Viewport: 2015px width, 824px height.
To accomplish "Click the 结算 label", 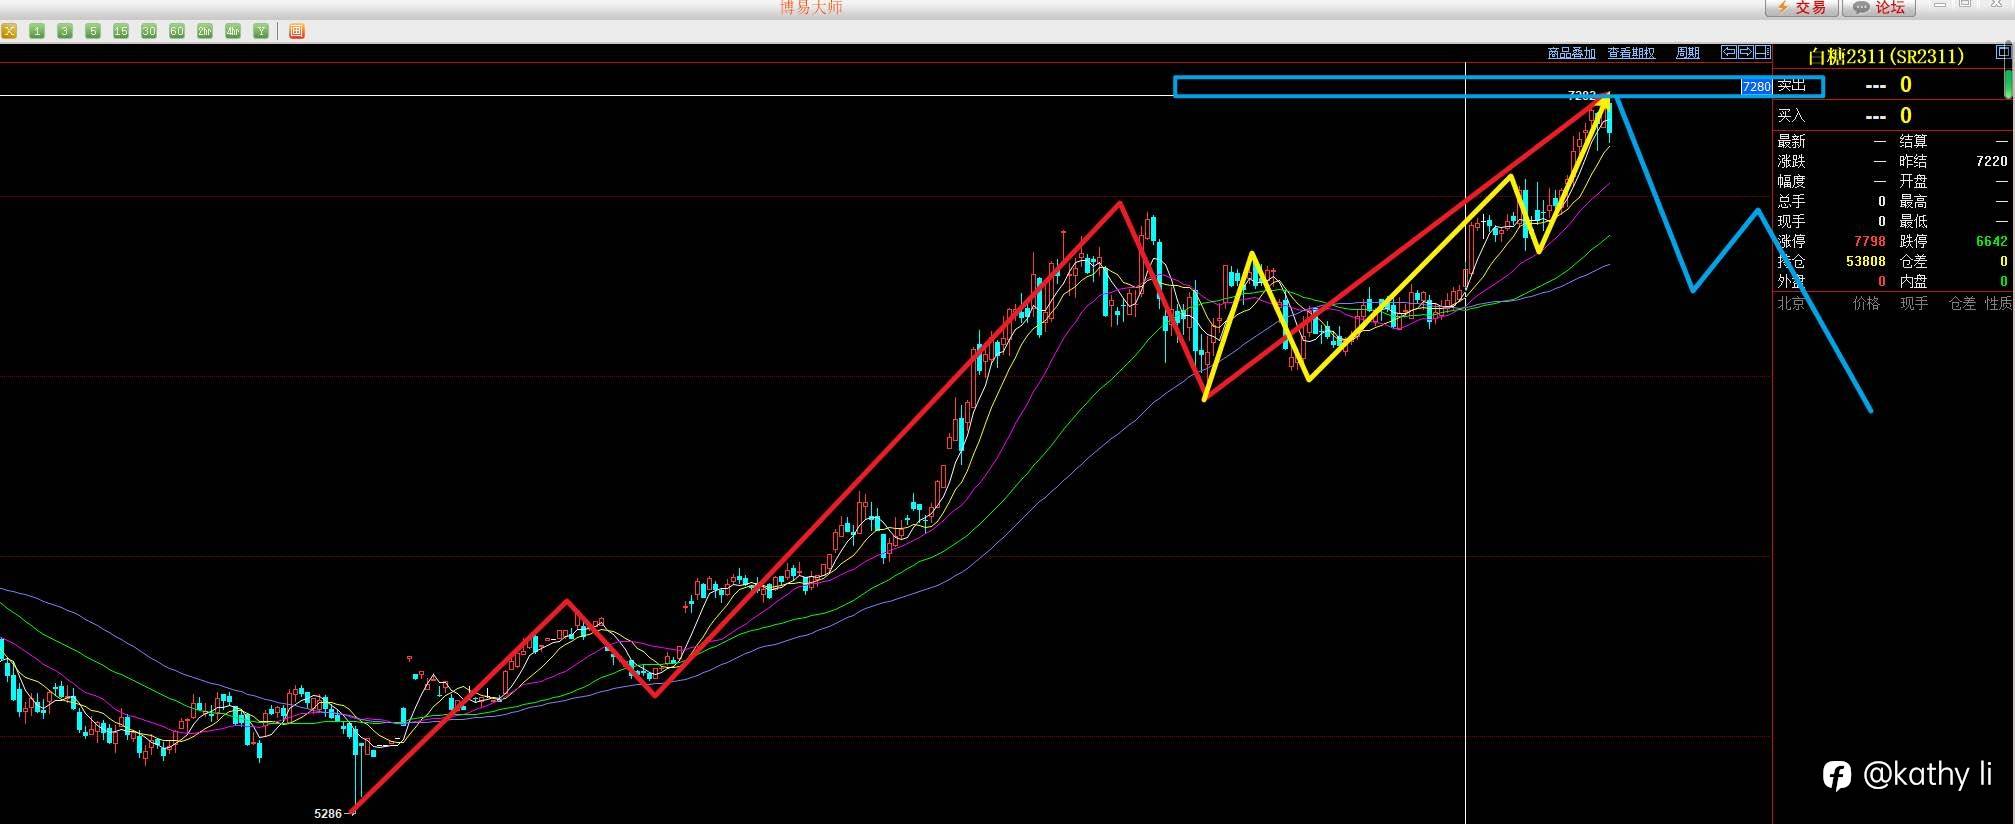I will click(x=1913, y=141).
